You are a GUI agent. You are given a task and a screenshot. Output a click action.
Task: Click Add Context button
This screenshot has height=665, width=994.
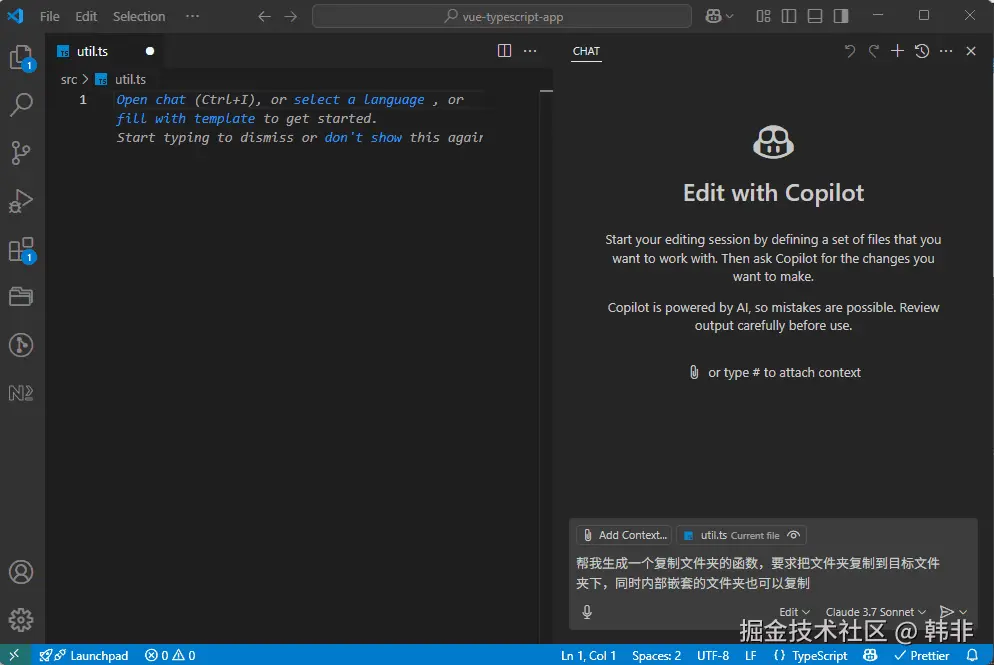pos(624,535)
